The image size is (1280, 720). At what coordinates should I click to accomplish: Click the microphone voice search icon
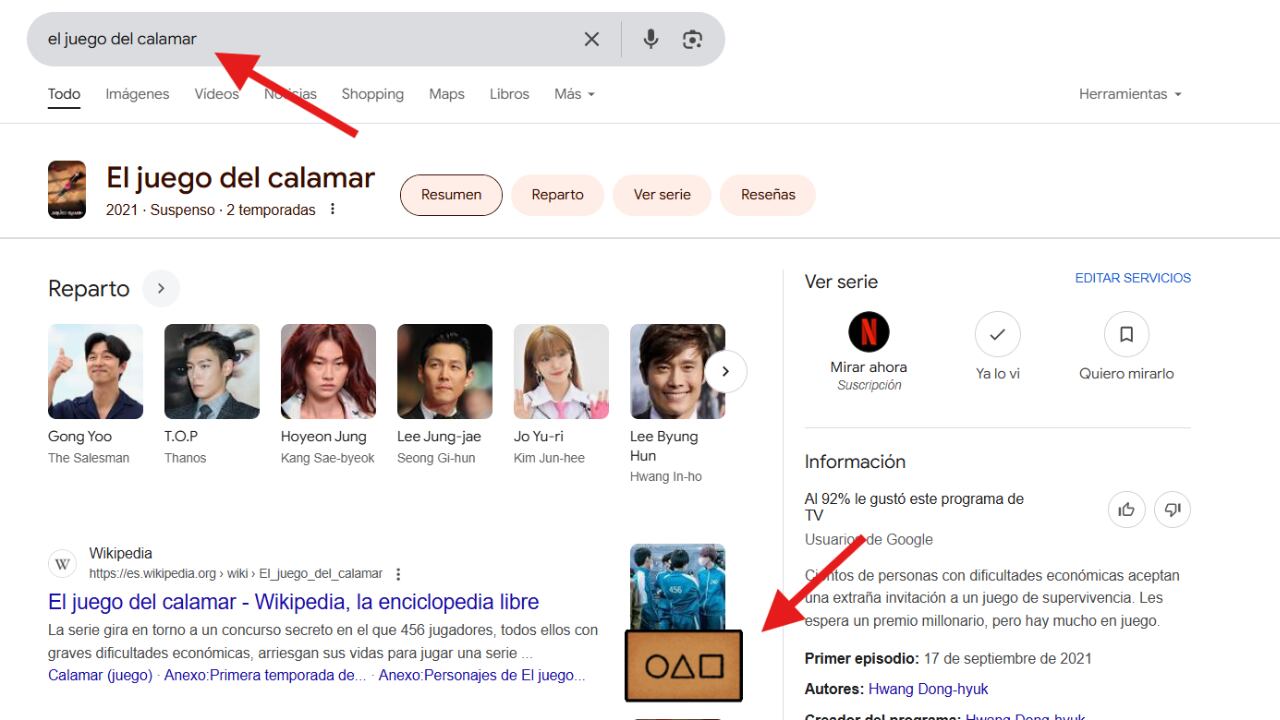650,39
